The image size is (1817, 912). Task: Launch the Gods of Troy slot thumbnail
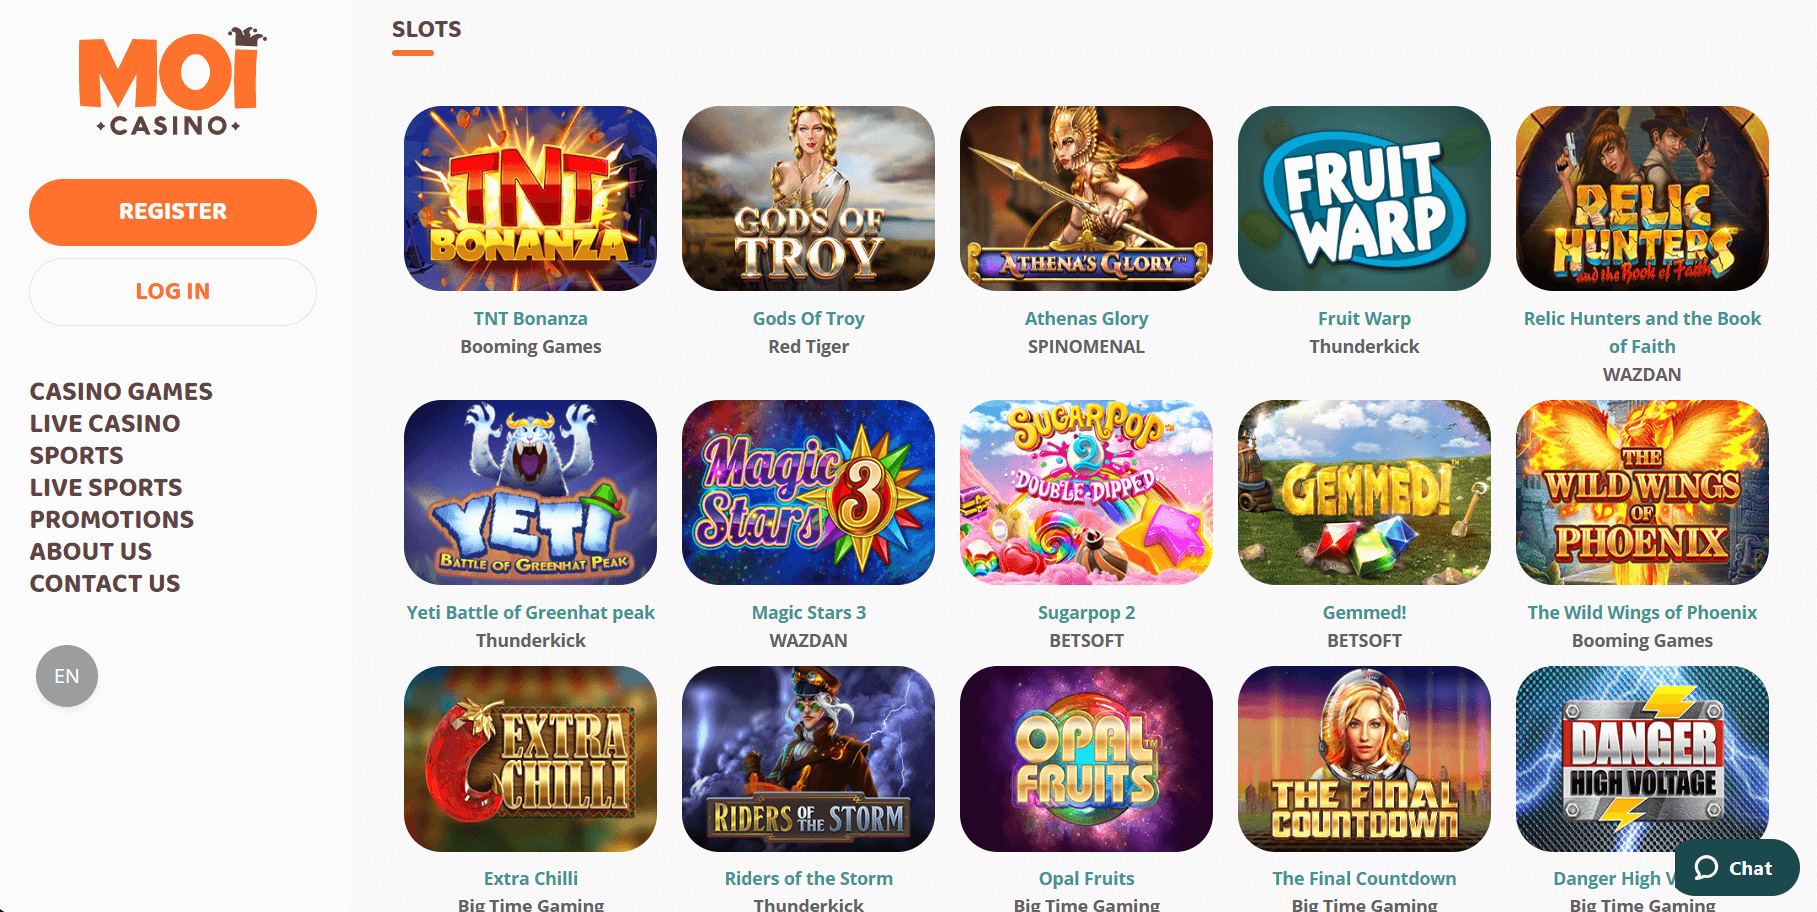[x=808, y=198]
